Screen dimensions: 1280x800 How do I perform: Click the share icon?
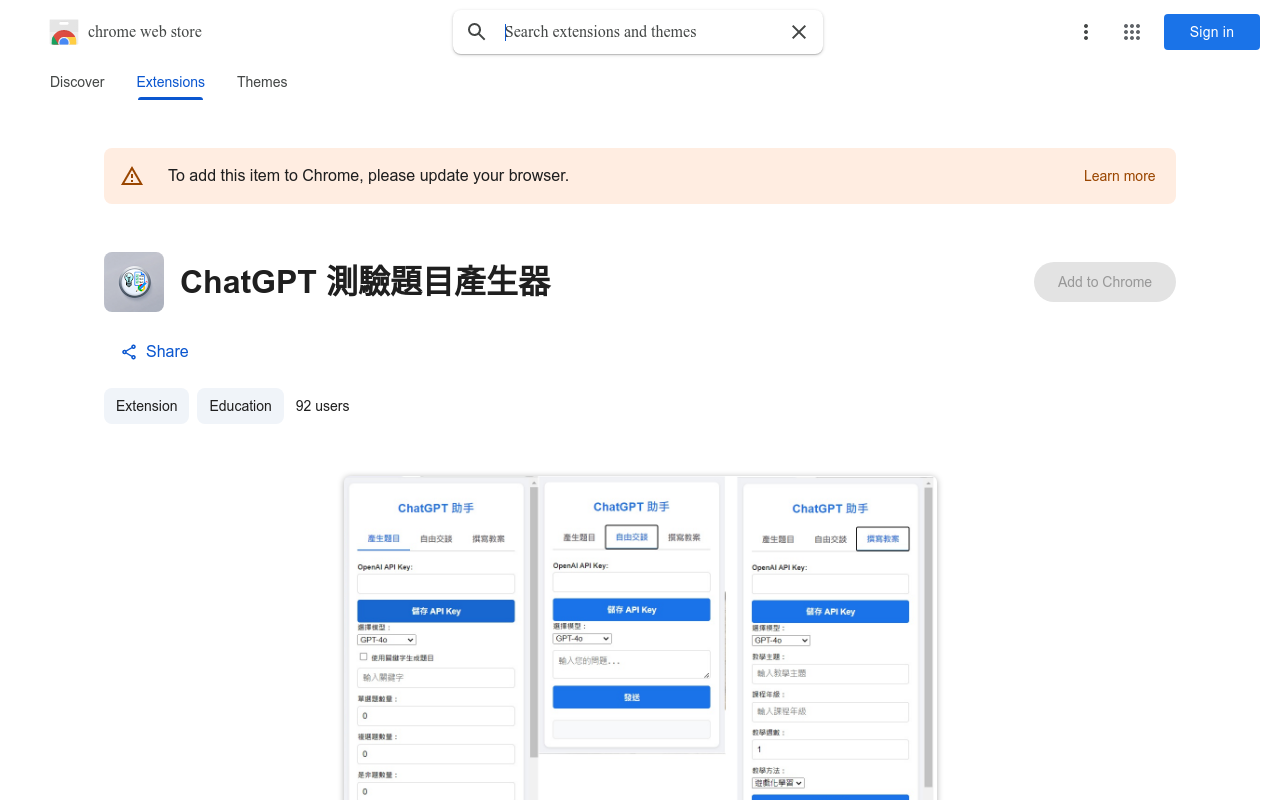coord(129,352)
